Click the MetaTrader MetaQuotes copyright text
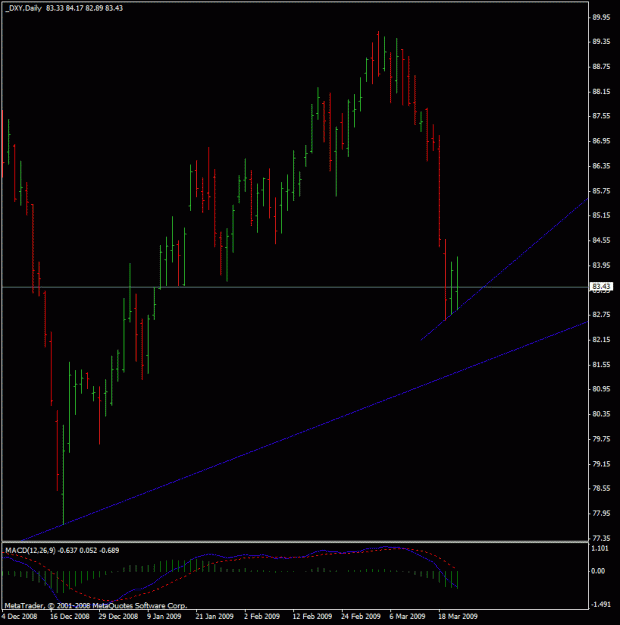This screenshot has width=620, height=625. click(x=96, y=606)
